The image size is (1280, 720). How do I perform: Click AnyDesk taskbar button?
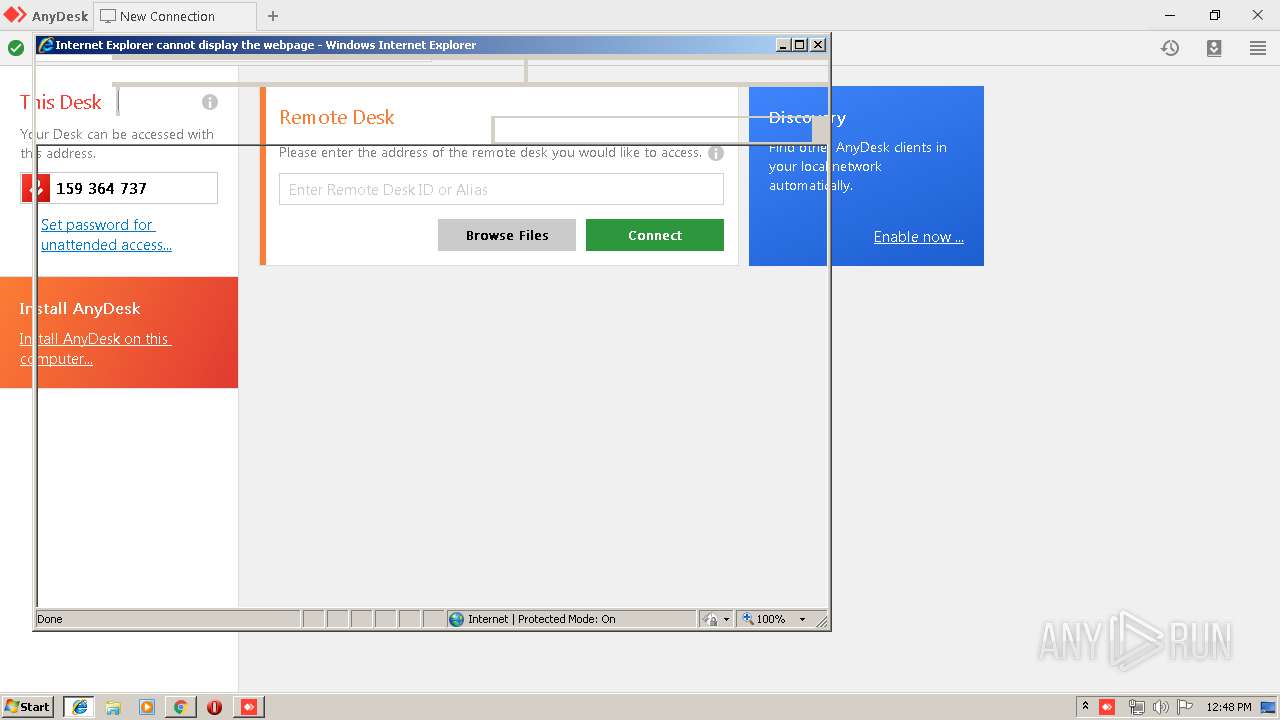click(x=249, y=707)
